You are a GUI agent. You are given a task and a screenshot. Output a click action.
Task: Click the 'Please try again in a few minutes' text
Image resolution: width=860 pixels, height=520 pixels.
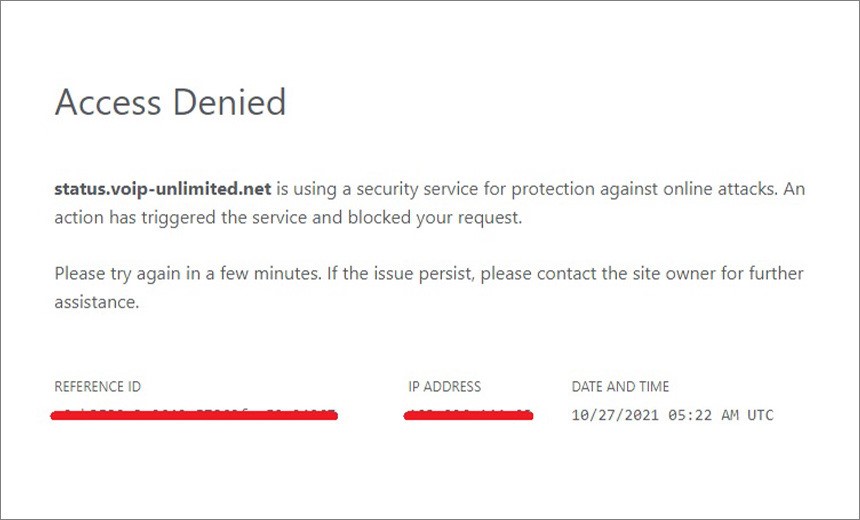point(188,274)
